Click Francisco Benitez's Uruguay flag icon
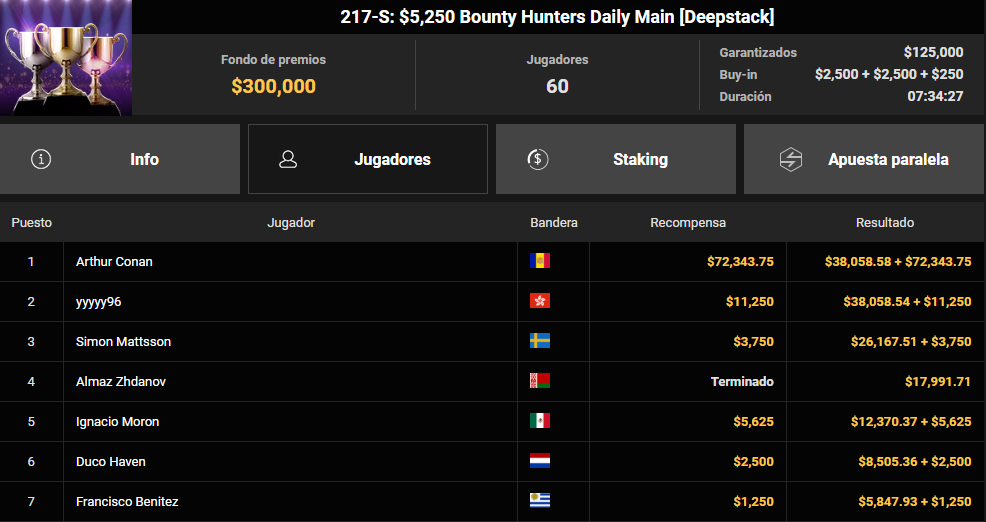986x522 pixels. coord(540,501)
